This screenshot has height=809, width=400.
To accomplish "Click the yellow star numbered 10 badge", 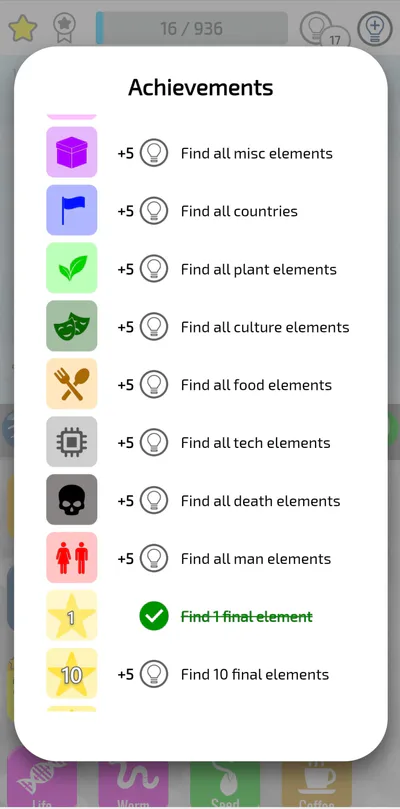I will pyautogui.click(x=72, y=673).
